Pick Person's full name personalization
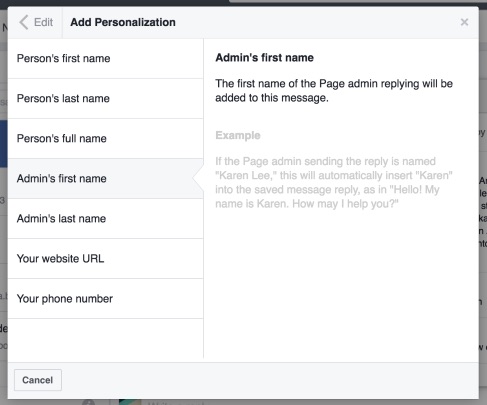 (x=106, y=139)
